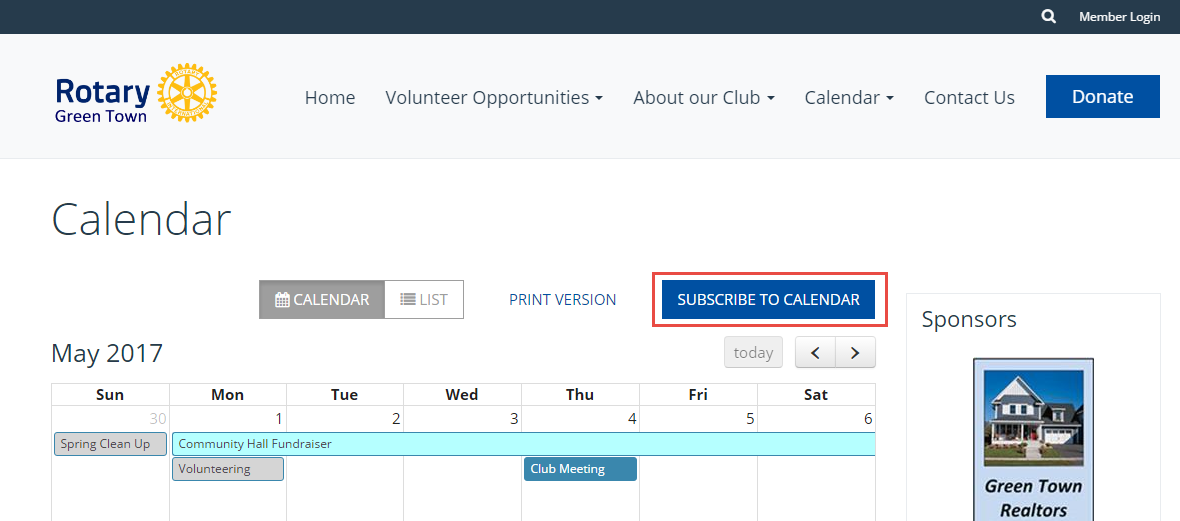Open the Contact Us page
The image size is (1180, 521).
coord(969,97)
